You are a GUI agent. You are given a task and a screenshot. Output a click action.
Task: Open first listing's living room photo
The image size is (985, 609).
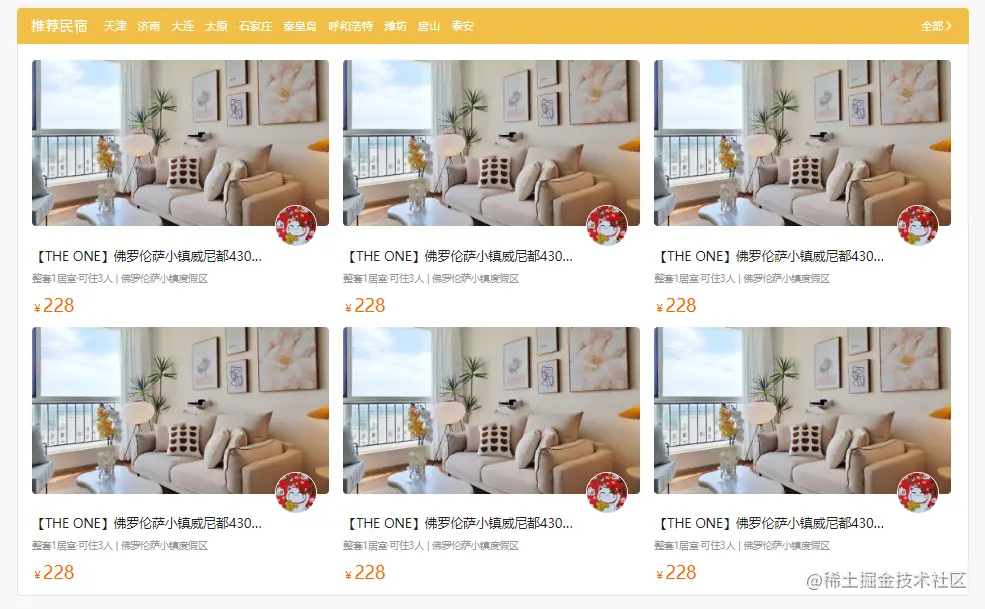tap(180, 143)
